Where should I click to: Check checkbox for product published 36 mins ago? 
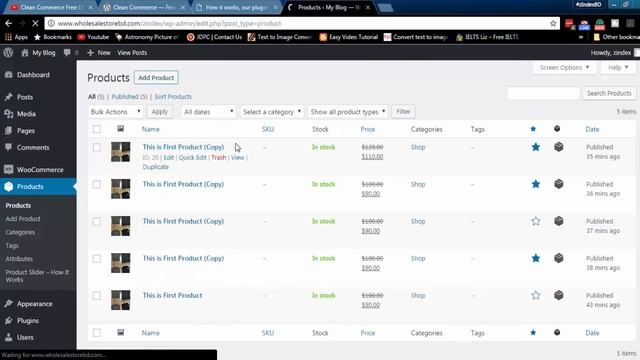(97, 184)
